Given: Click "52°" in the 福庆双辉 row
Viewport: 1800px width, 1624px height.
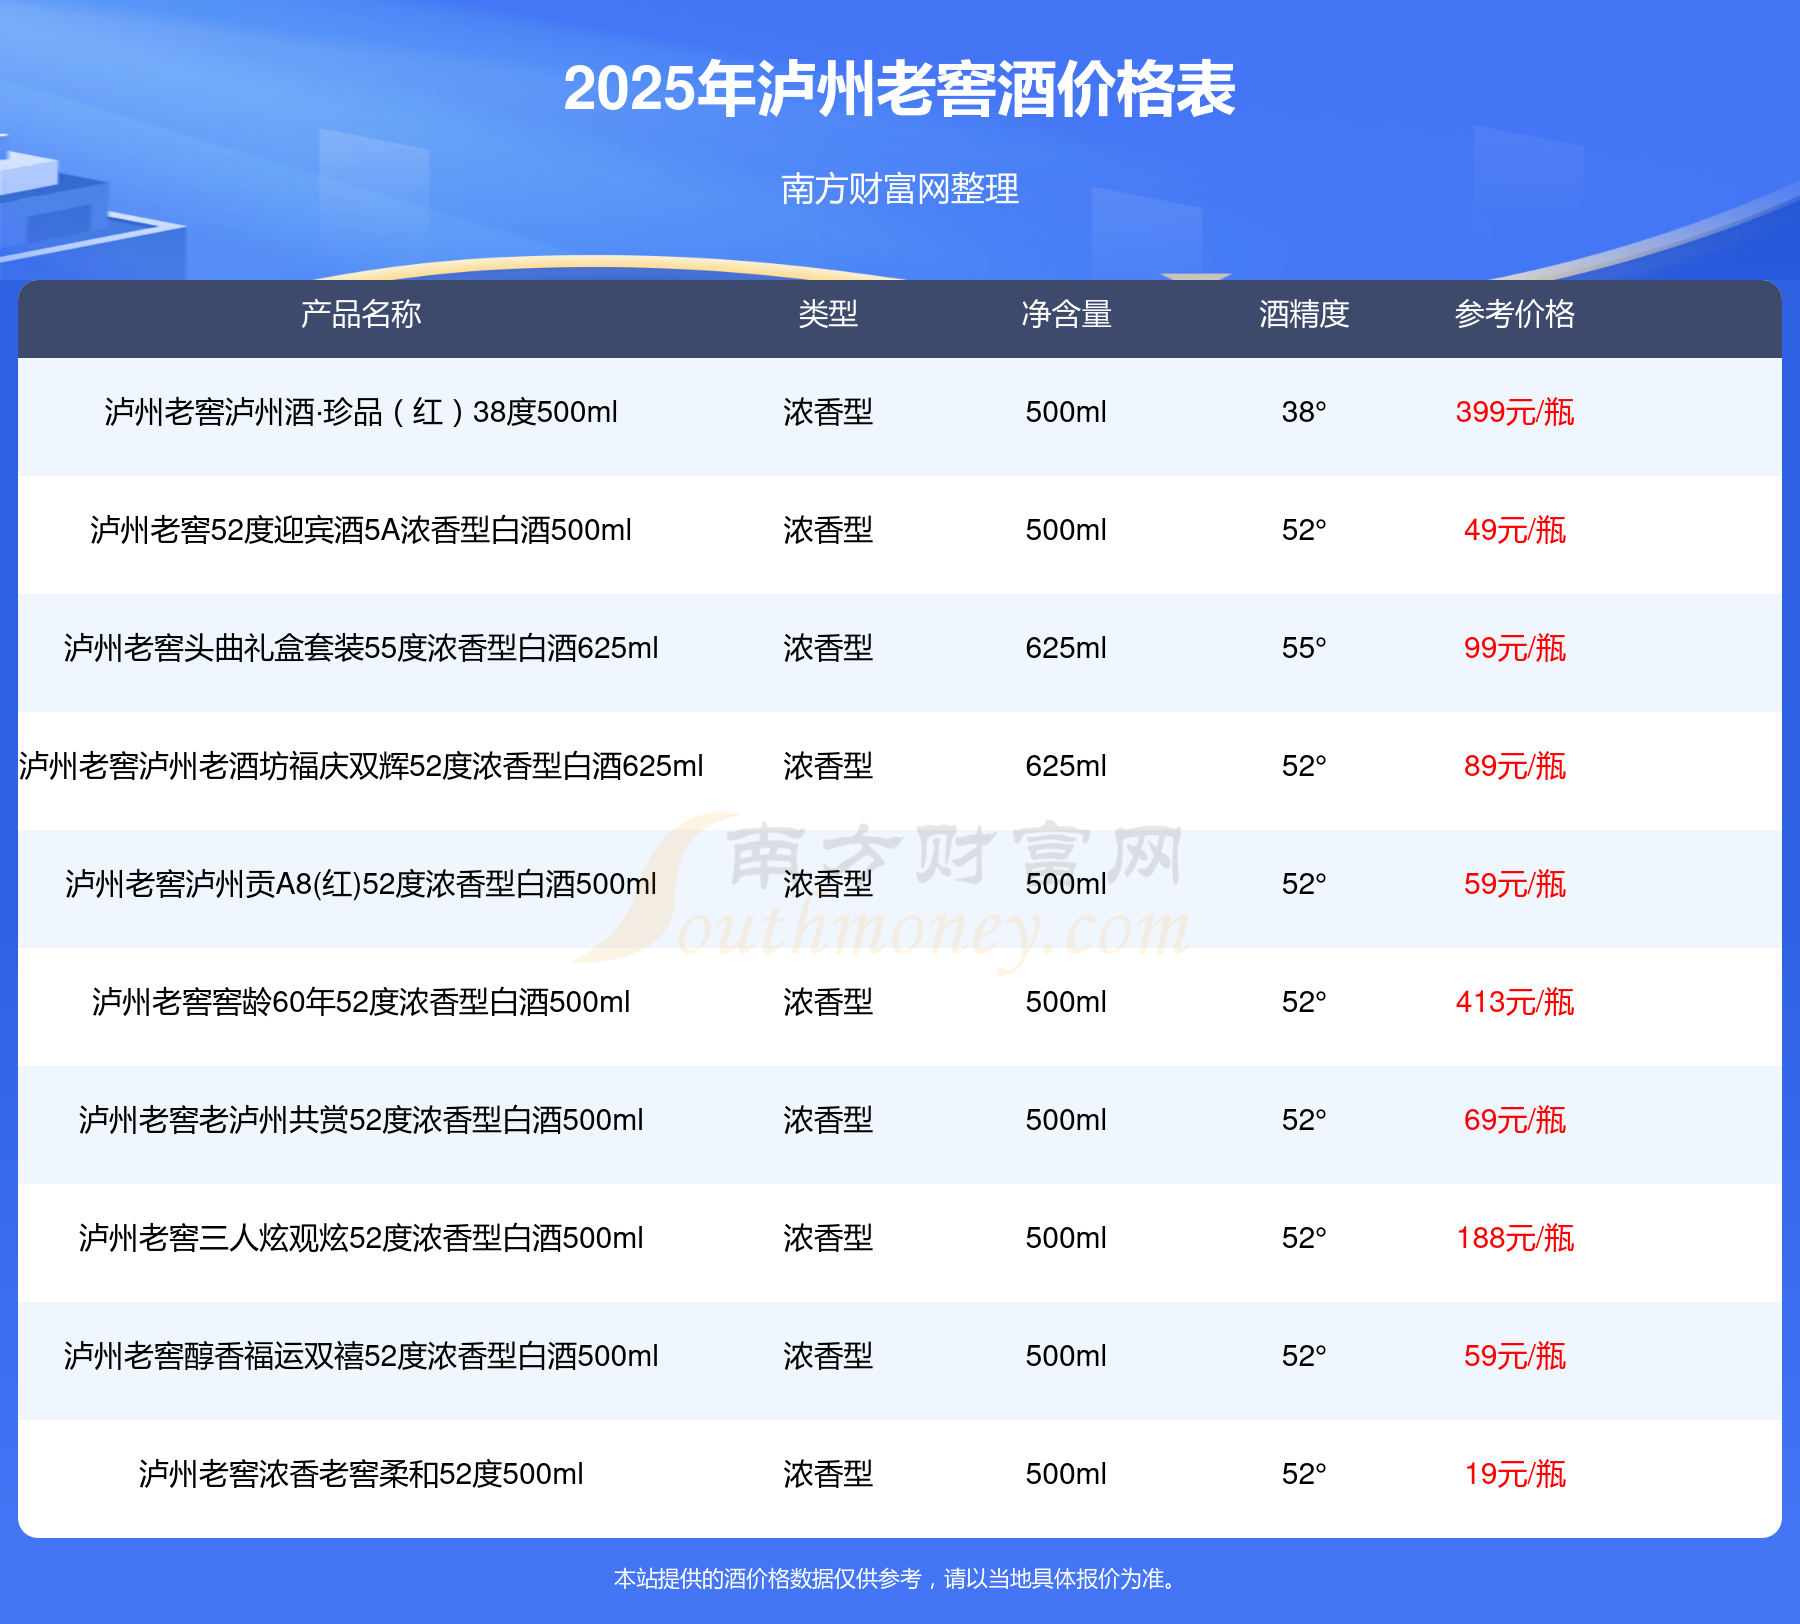Looking at the screenshot, I should (x=1304, y=766).
